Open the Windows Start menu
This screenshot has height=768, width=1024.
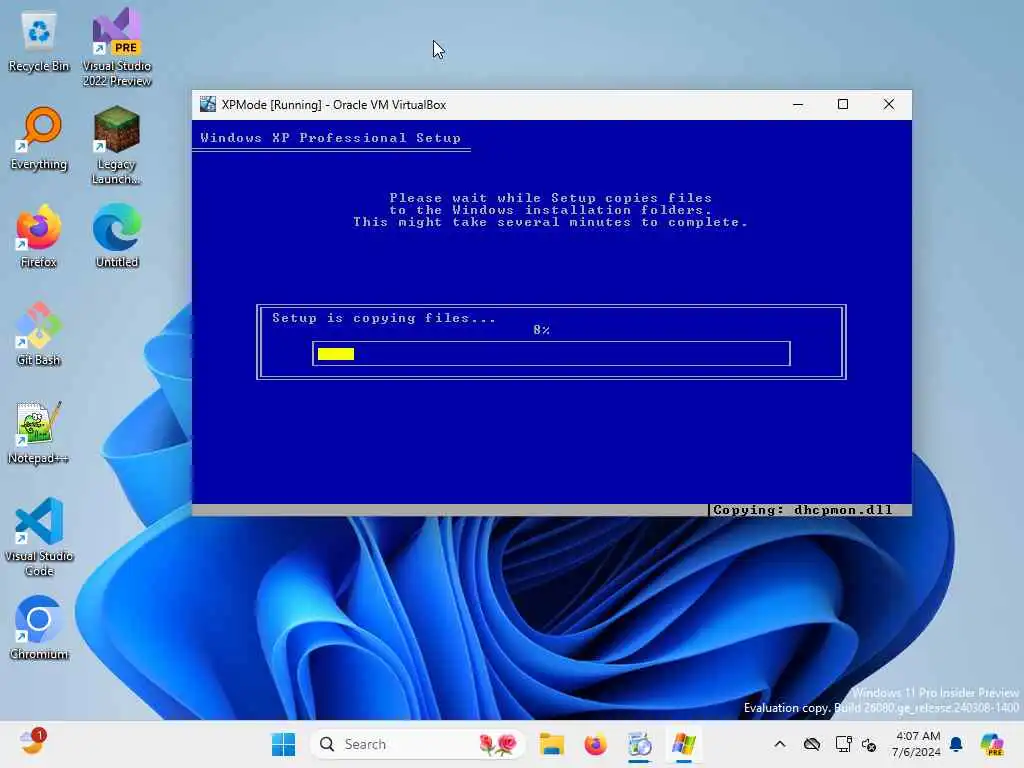(x=283, y=744)
